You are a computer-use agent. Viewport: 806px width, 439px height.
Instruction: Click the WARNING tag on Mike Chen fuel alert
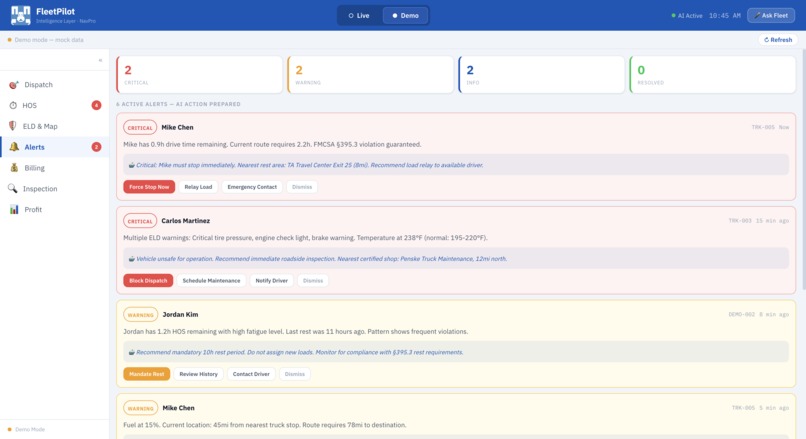click(x=140, y=408)
